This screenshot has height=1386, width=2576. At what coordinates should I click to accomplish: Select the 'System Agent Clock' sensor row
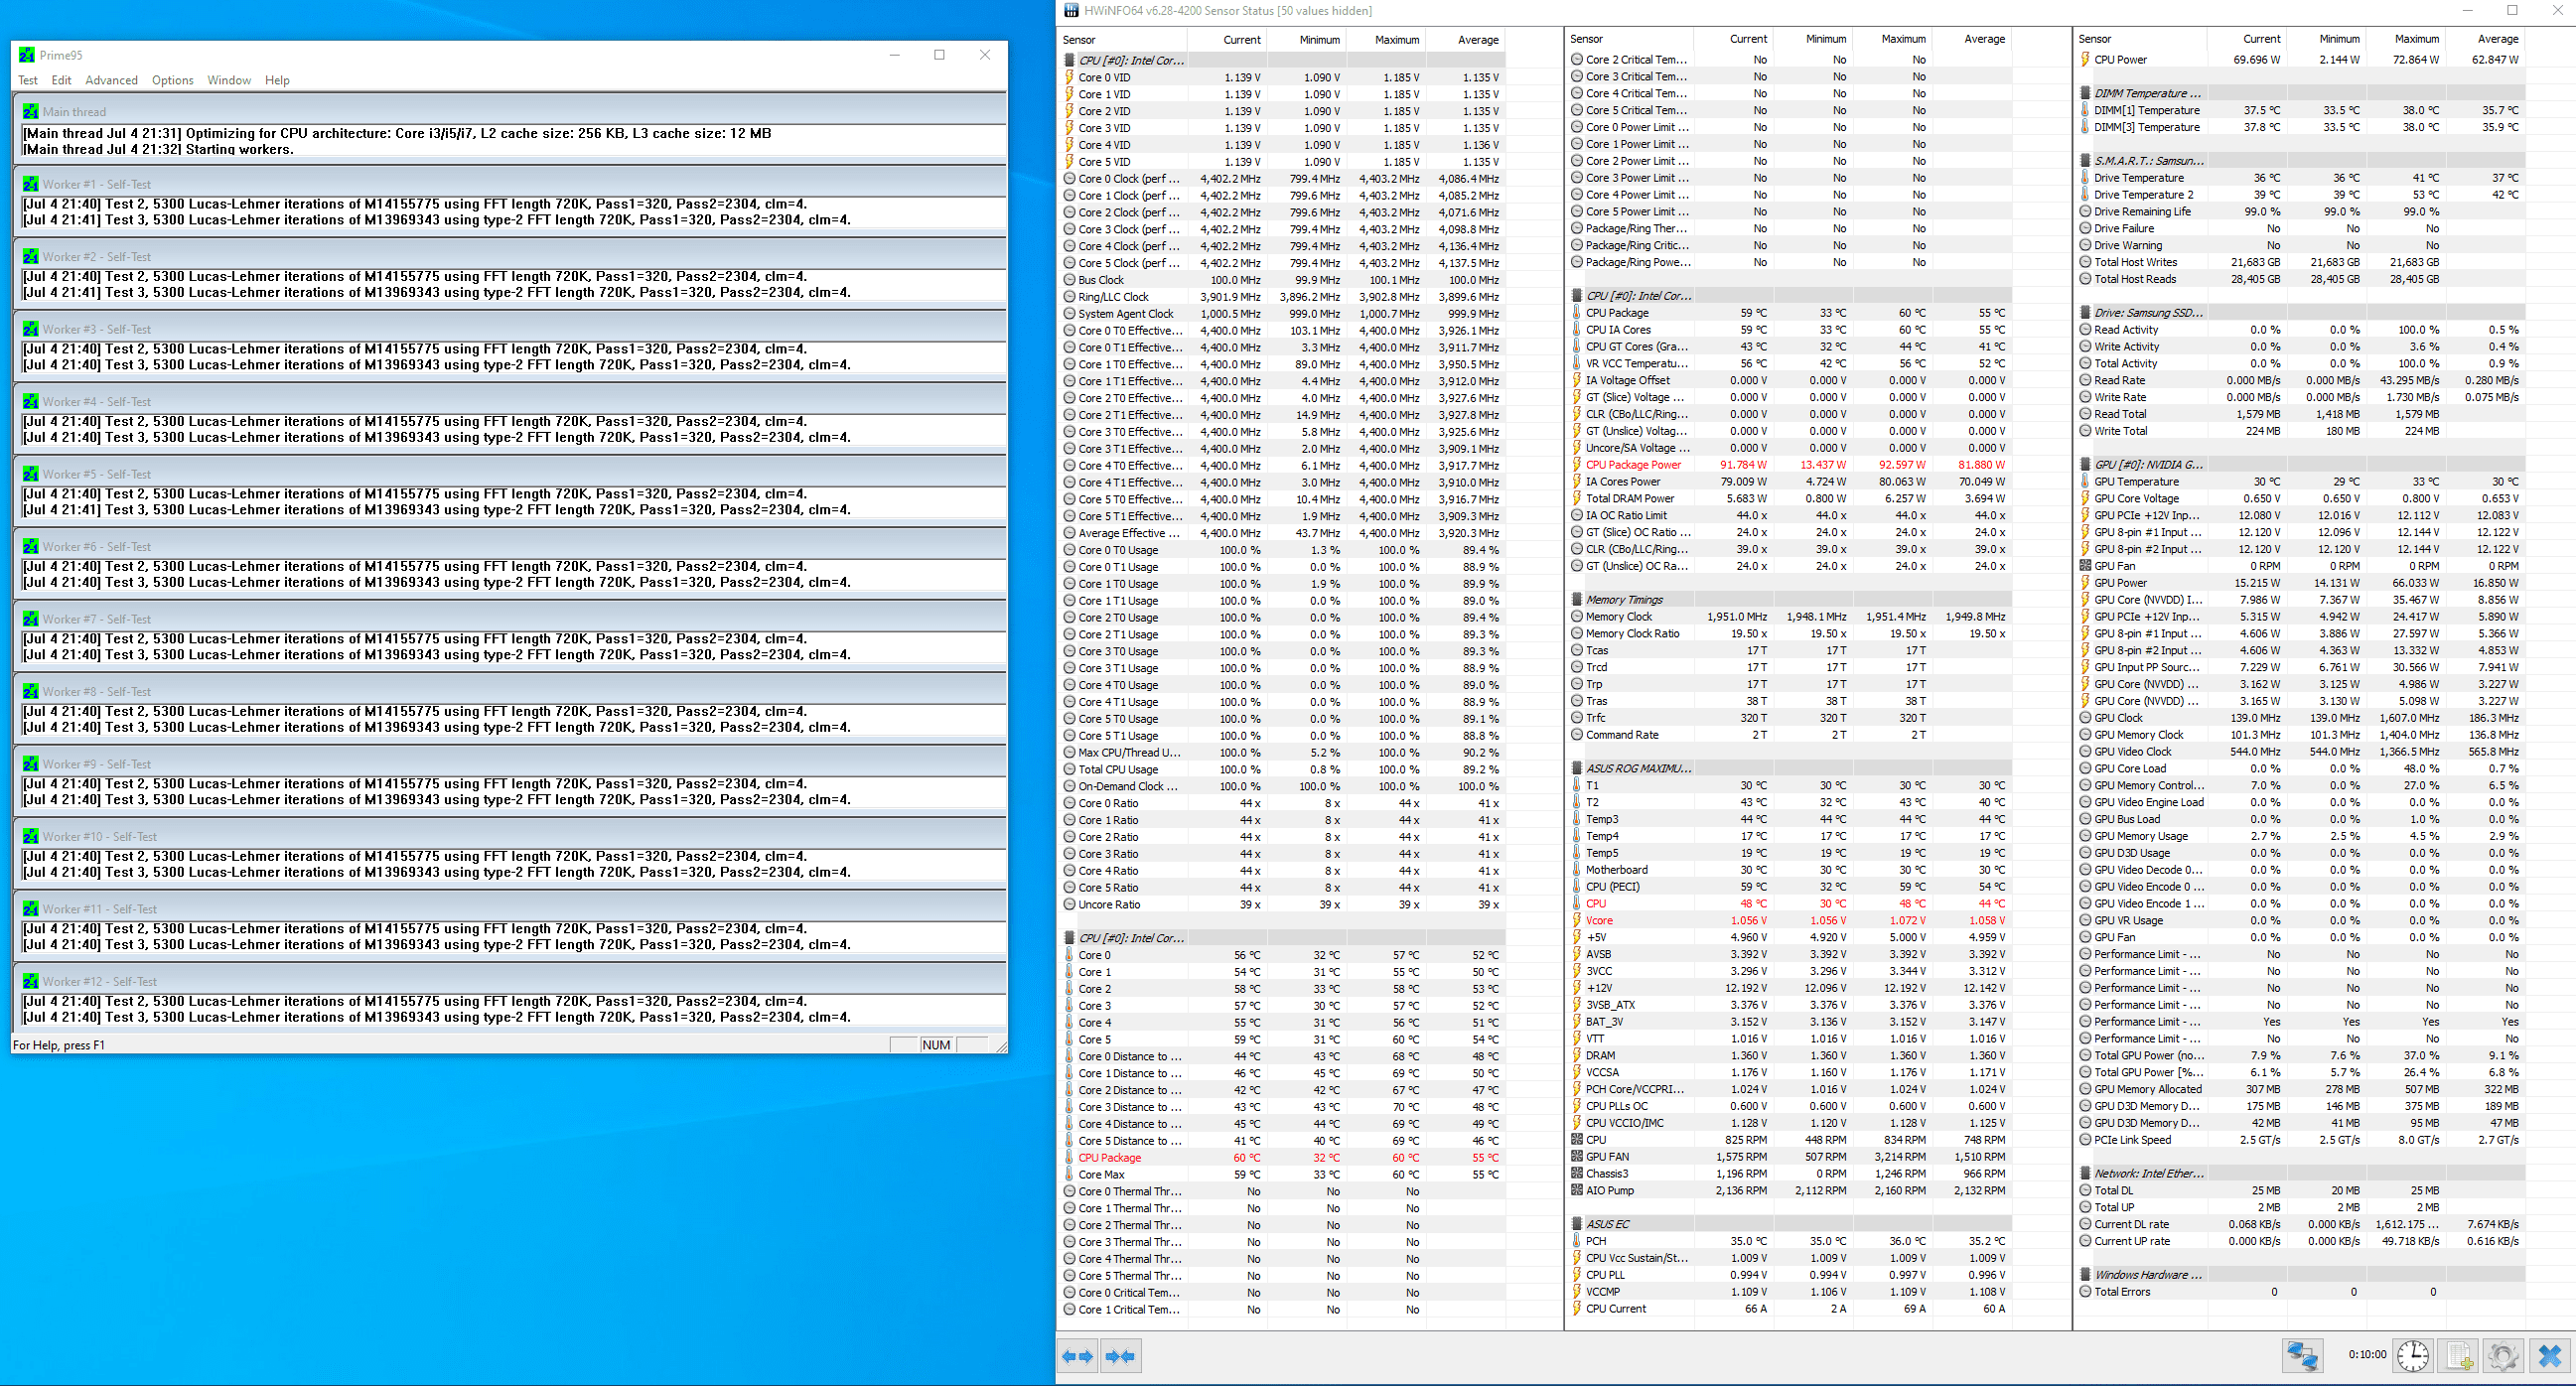coord(1282,314)
